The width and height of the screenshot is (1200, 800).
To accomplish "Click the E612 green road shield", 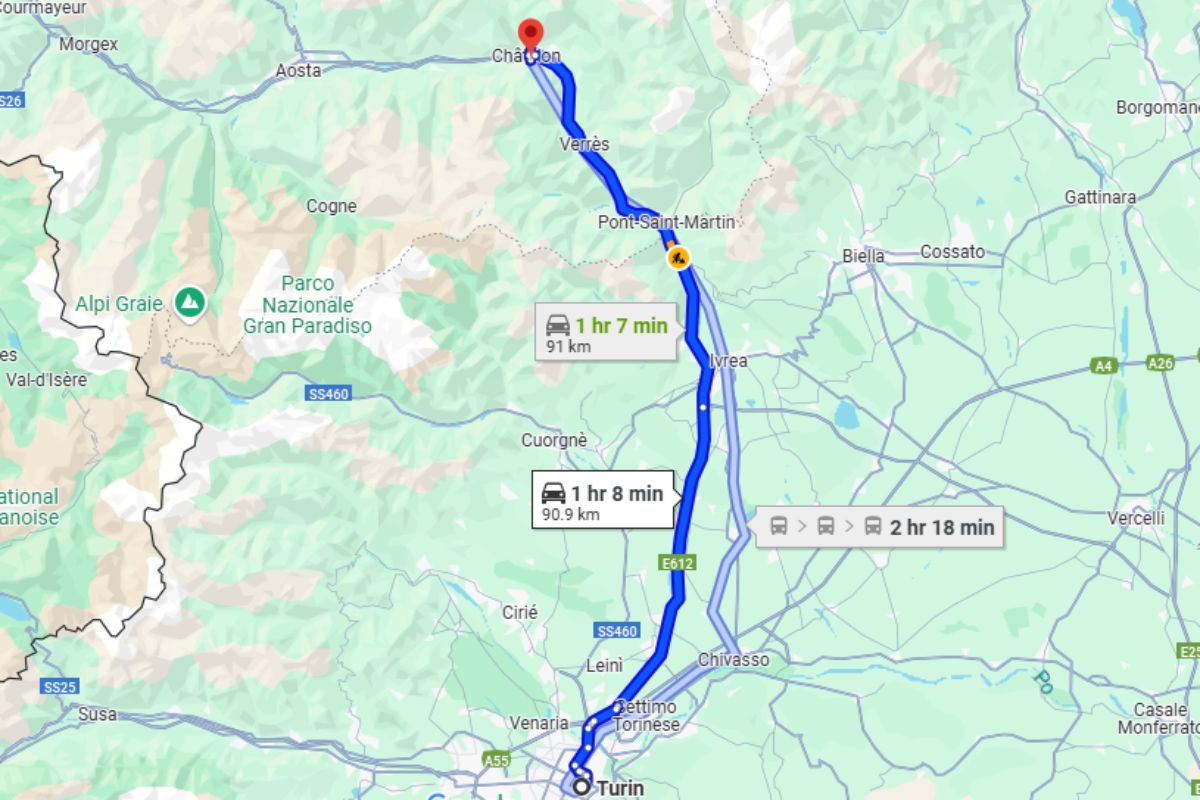I will point(678,563).
